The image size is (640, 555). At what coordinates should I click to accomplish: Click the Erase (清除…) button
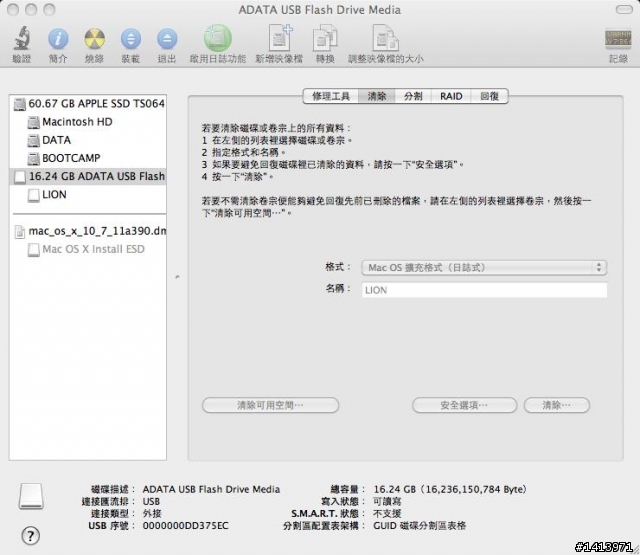(x=557, y=405)
